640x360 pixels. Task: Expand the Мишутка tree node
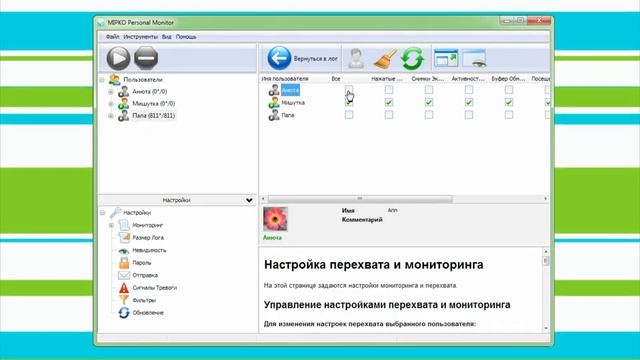point(111,104)
